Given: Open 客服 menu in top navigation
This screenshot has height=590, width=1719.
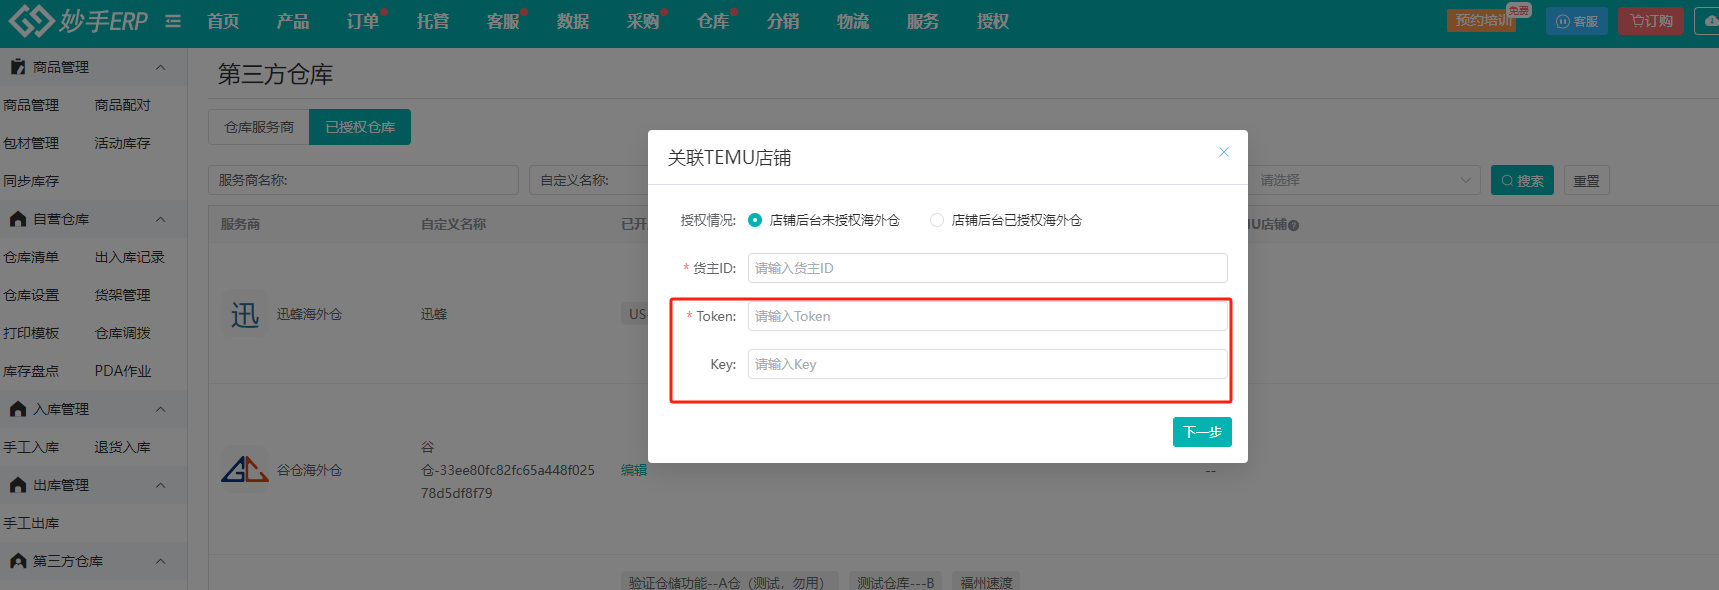Looking at the screenshot, I should 503,21.
